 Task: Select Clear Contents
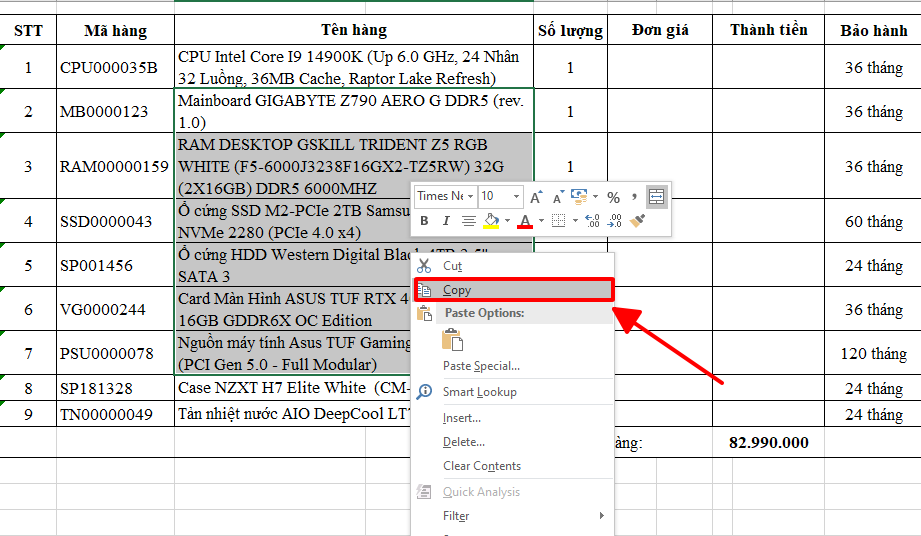click(x=513, y=466)
